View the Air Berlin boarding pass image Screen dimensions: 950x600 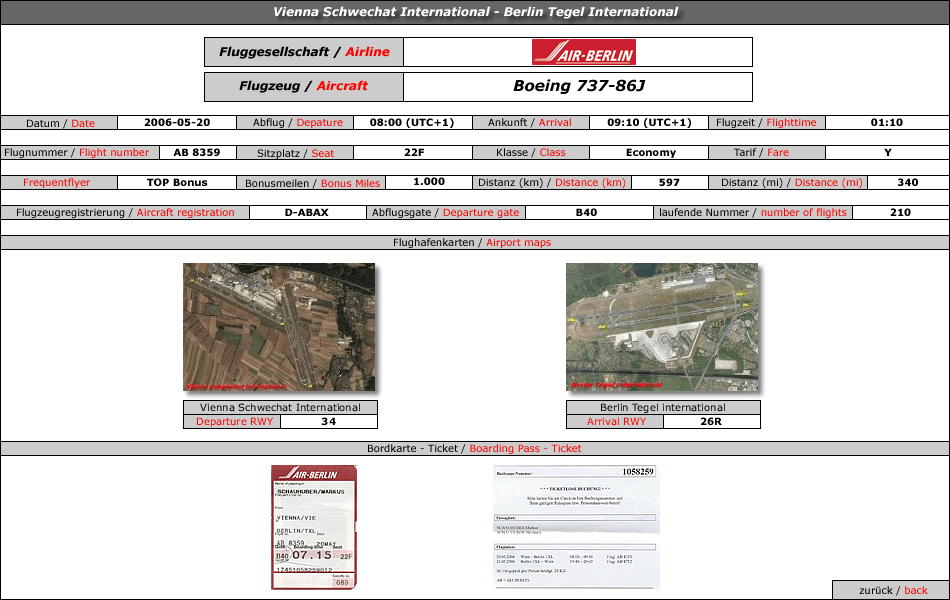click(314, 527)
